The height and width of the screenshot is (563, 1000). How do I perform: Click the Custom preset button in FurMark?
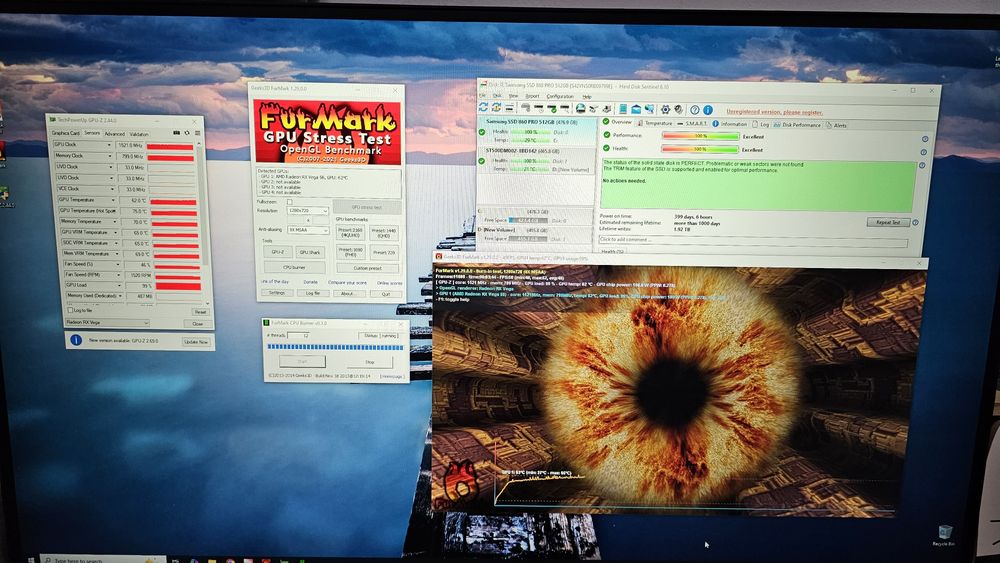point(368,268)
